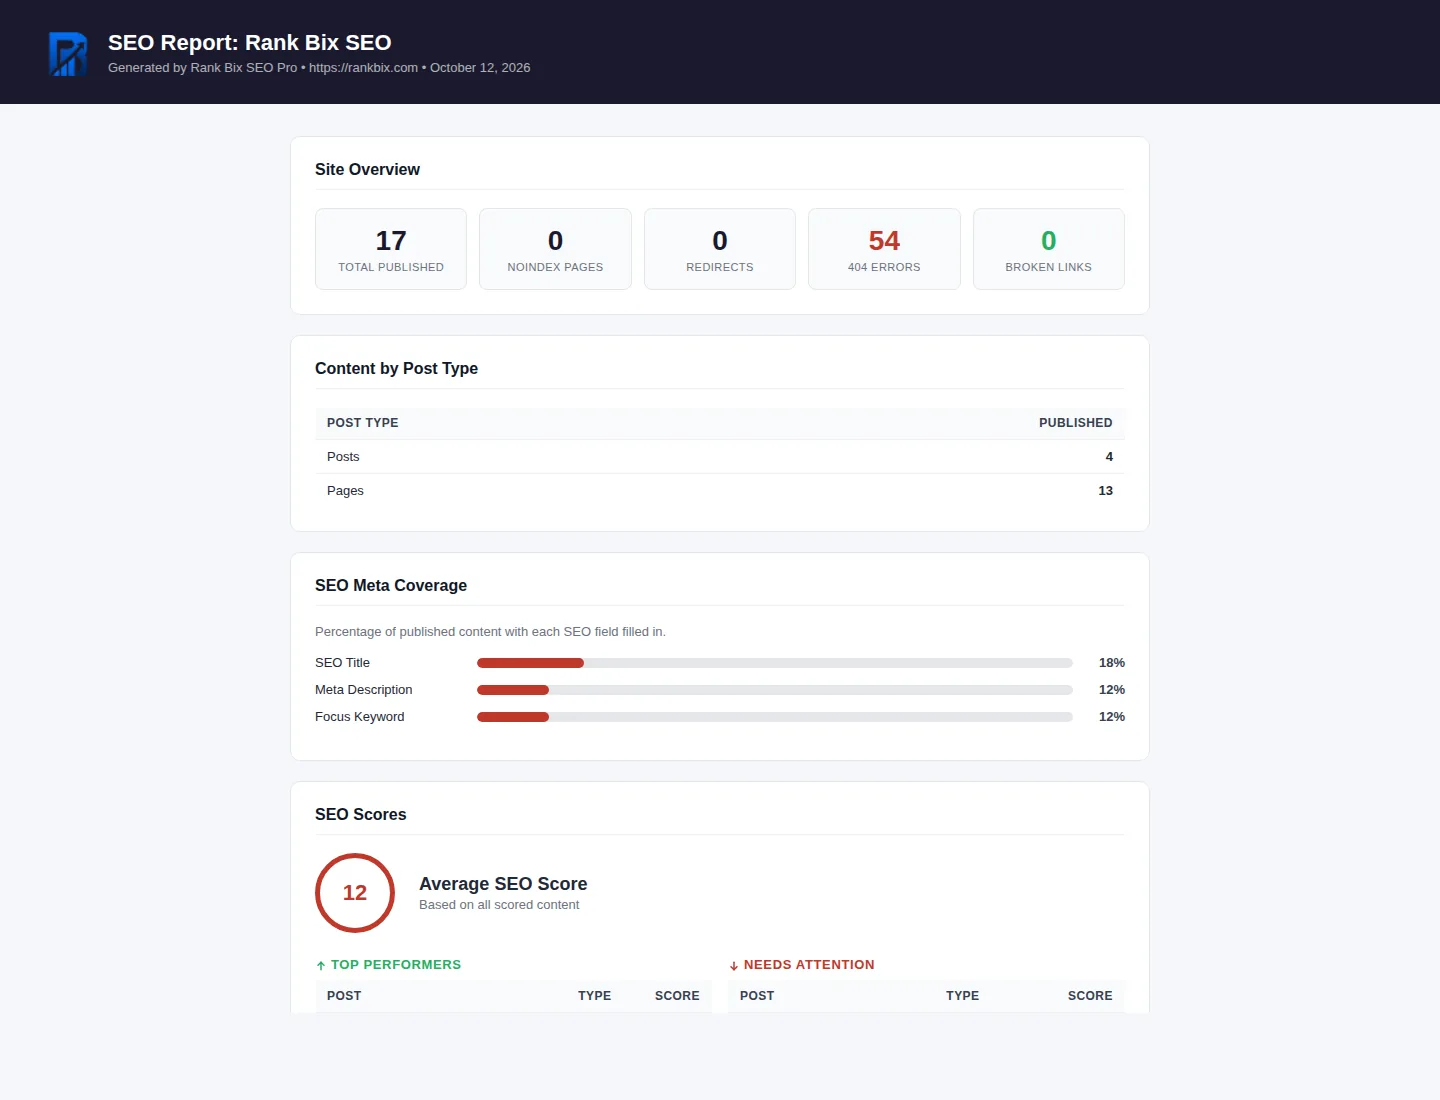Click the "SCORE" header in Top Performers table

(677, 996)
